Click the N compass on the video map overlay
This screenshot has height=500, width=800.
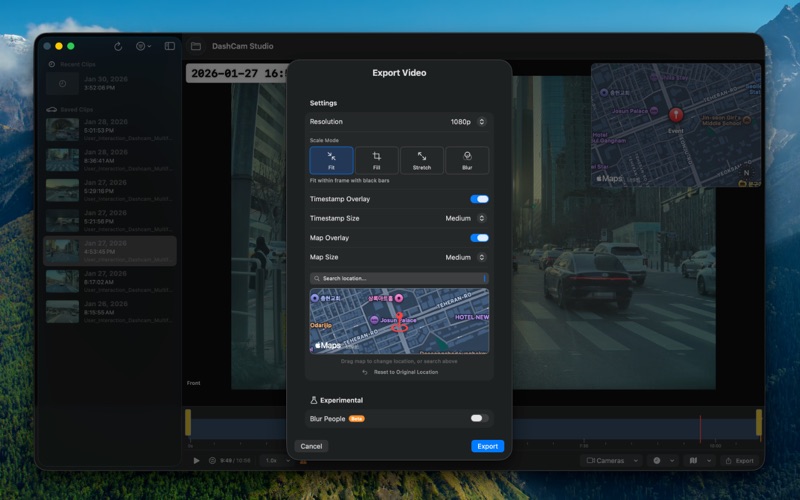tap(746, 173)
